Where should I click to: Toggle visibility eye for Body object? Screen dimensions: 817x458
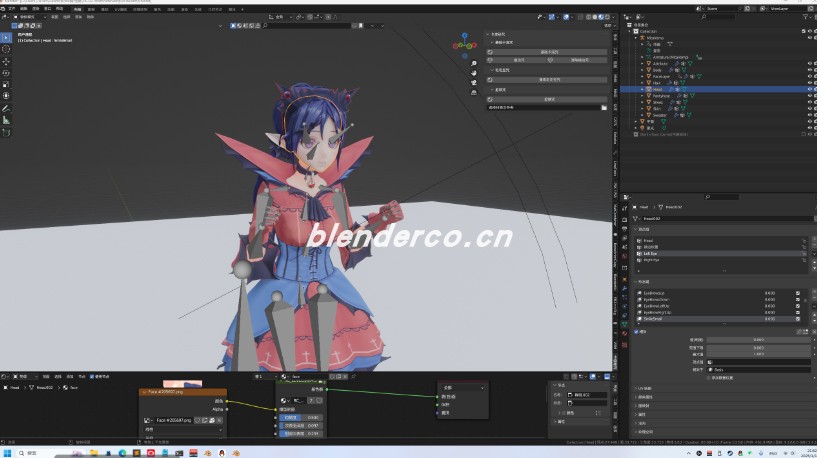click(809, 70)
